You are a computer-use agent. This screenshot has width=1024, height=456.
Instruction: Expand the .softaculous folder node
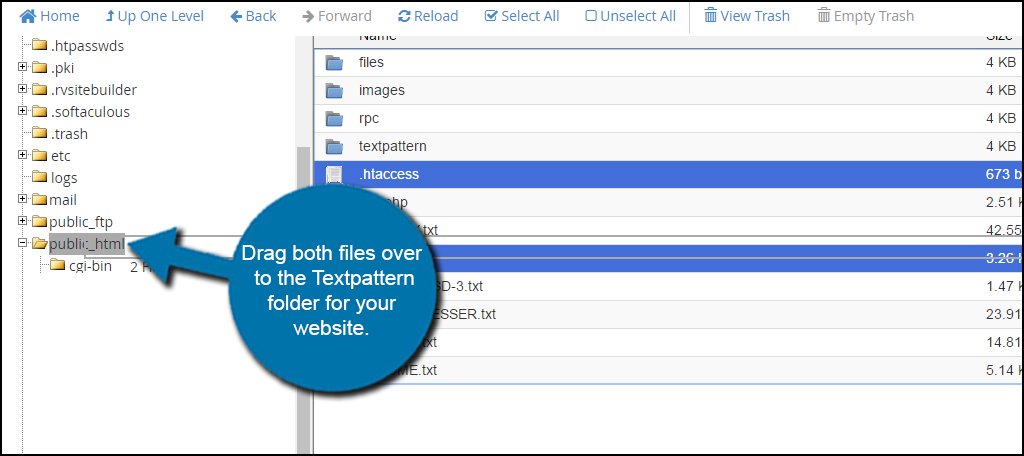[x=23, y=112]
